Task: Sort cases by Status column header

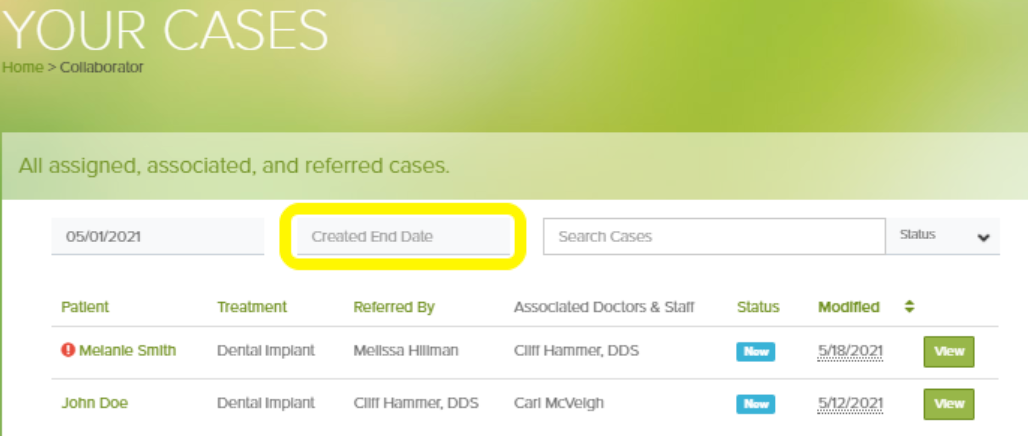Action: pos(758,307)
